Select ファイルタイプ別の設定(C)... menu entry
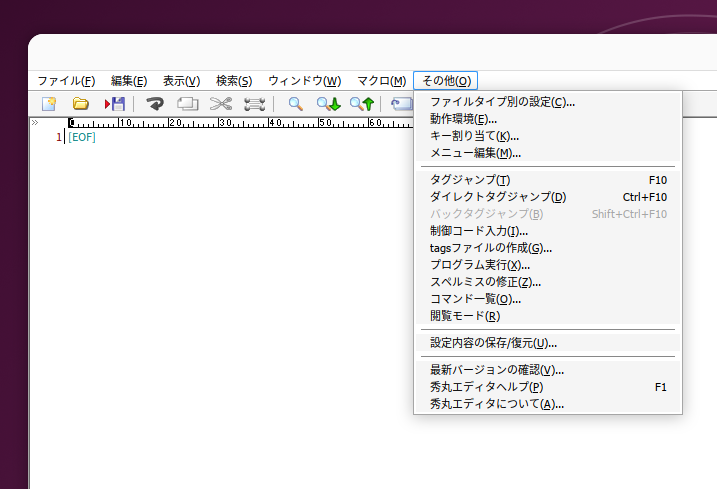 coord(502,102)
